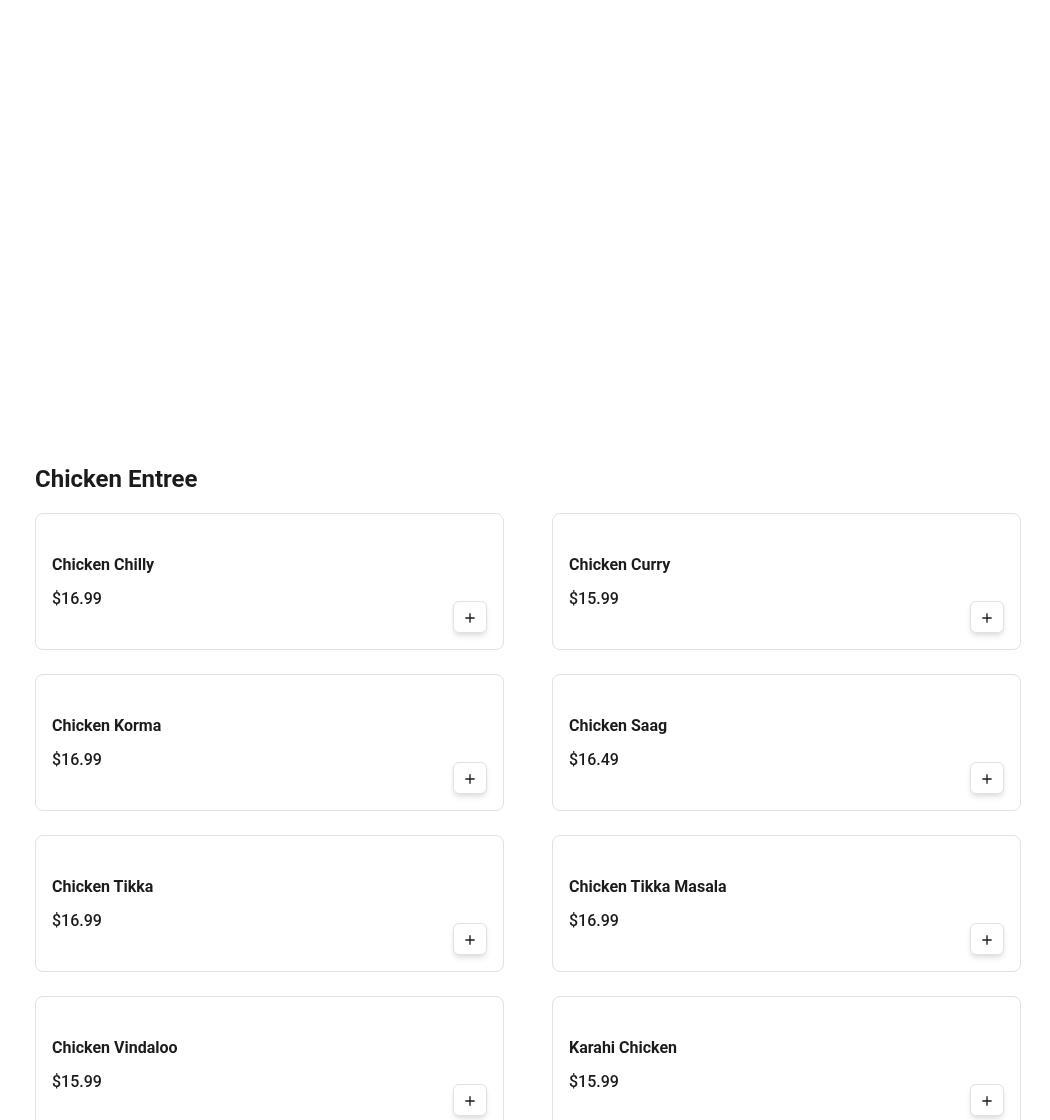Click the $15.99 price under Chicken Curry
Viewport: 1050px width, 1120px height.
594,599
